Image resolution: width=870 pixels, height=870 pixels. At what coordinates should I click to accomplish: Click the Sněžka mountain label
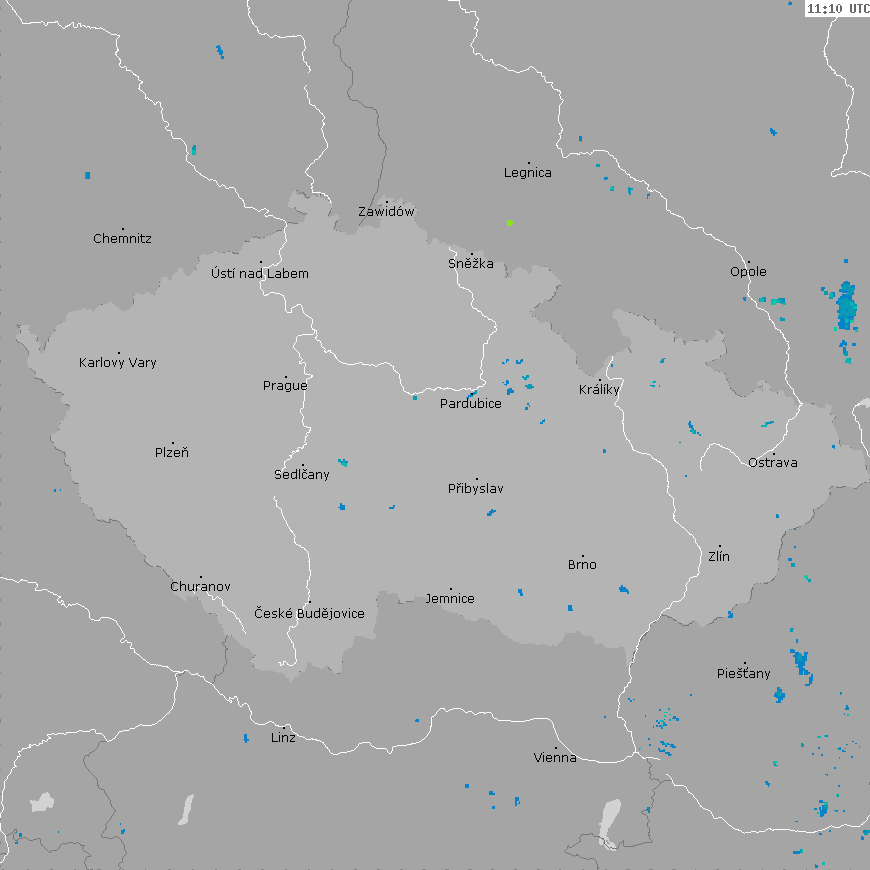click(471, 264)
